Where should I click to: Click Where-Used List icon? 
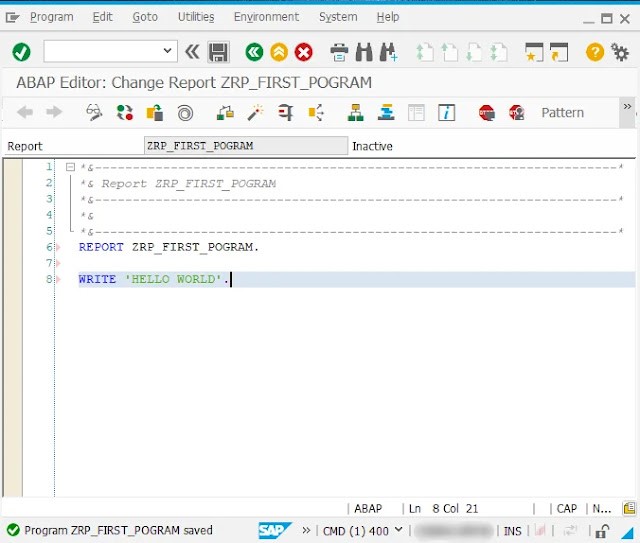285,112
